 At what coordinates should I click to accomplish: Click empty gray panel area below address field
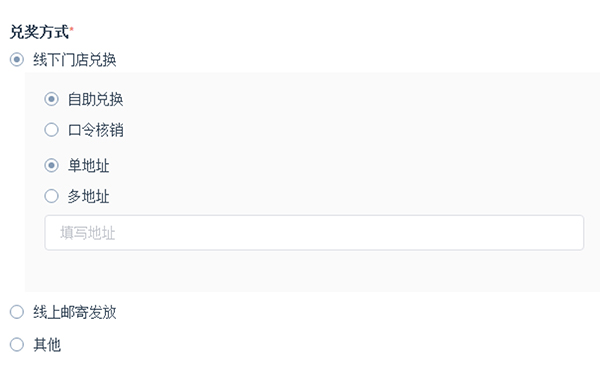(312, 271)
